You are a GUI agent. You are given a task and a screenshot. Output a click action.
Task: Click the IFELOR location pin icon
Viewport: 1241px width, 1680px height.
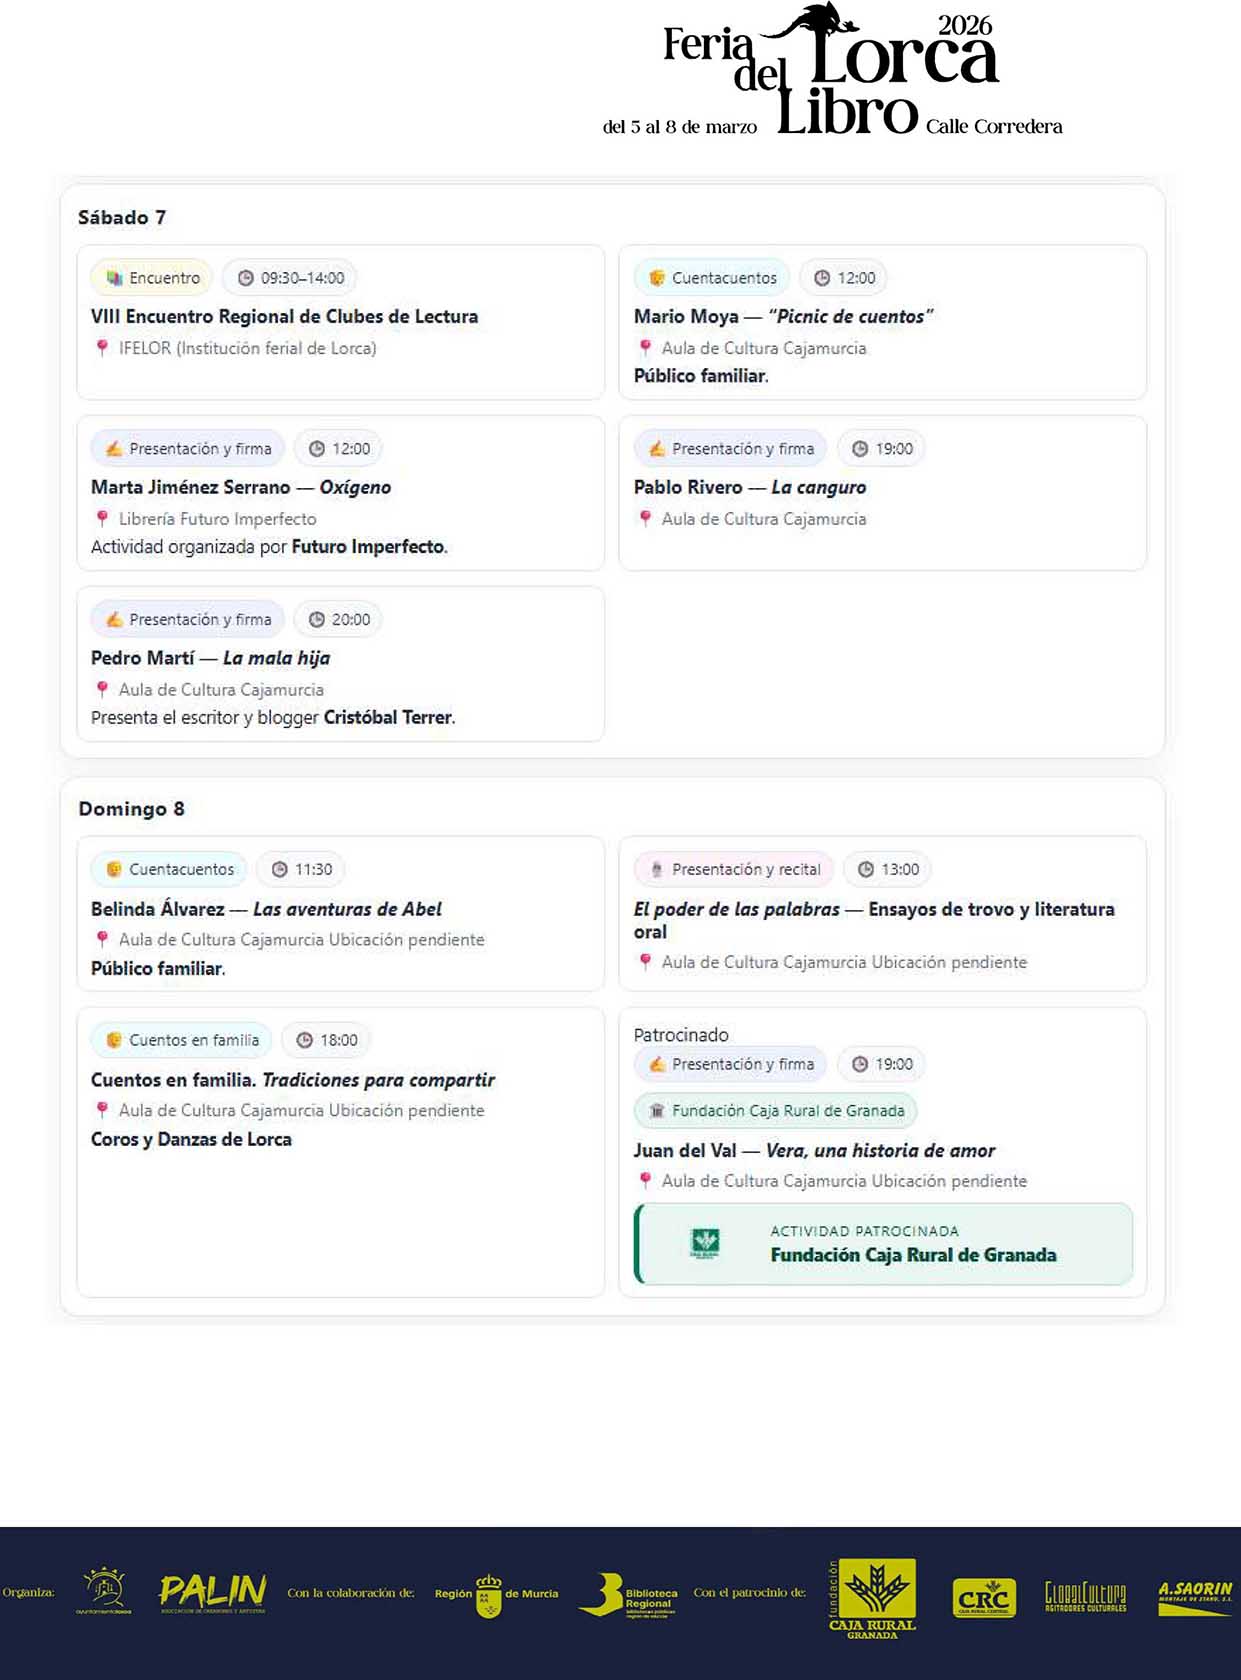pos(102,348)
